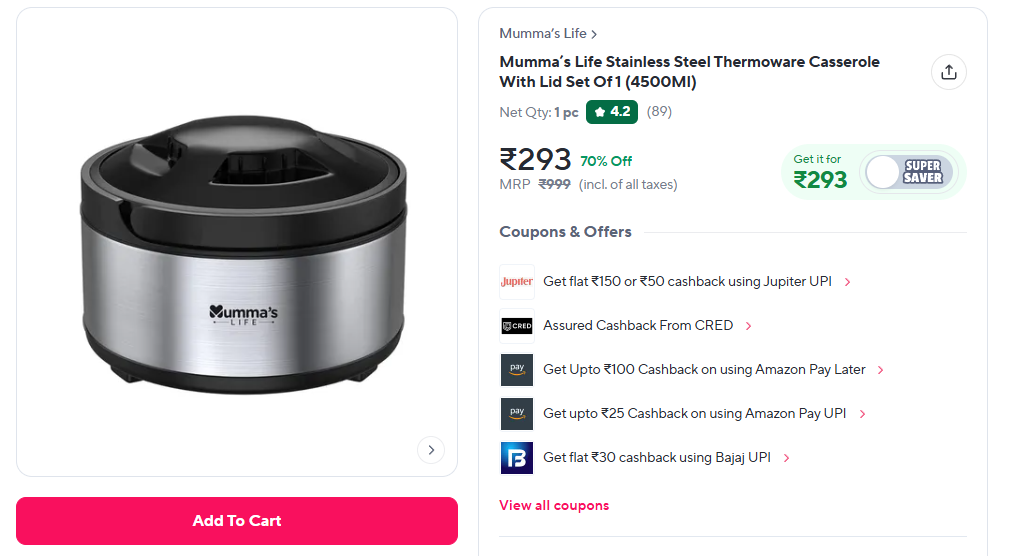Click the Jupiter offer logo
1011x556 pixels.
[517, 282]
